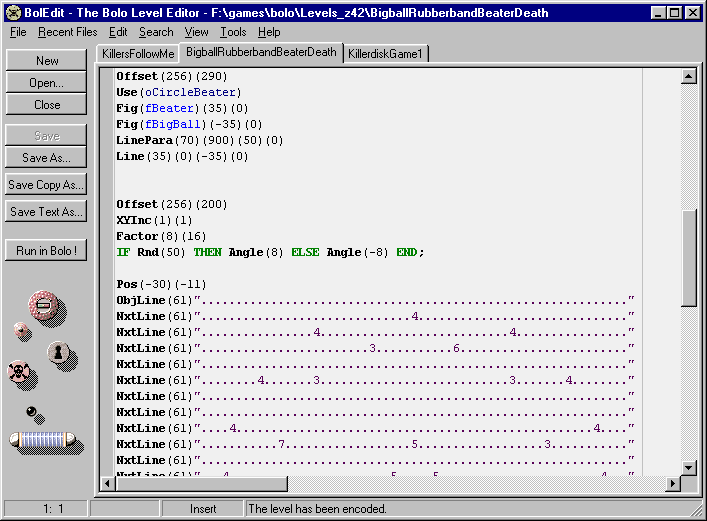Click the Open... button
707x521 pixels.
pos(46,83)
